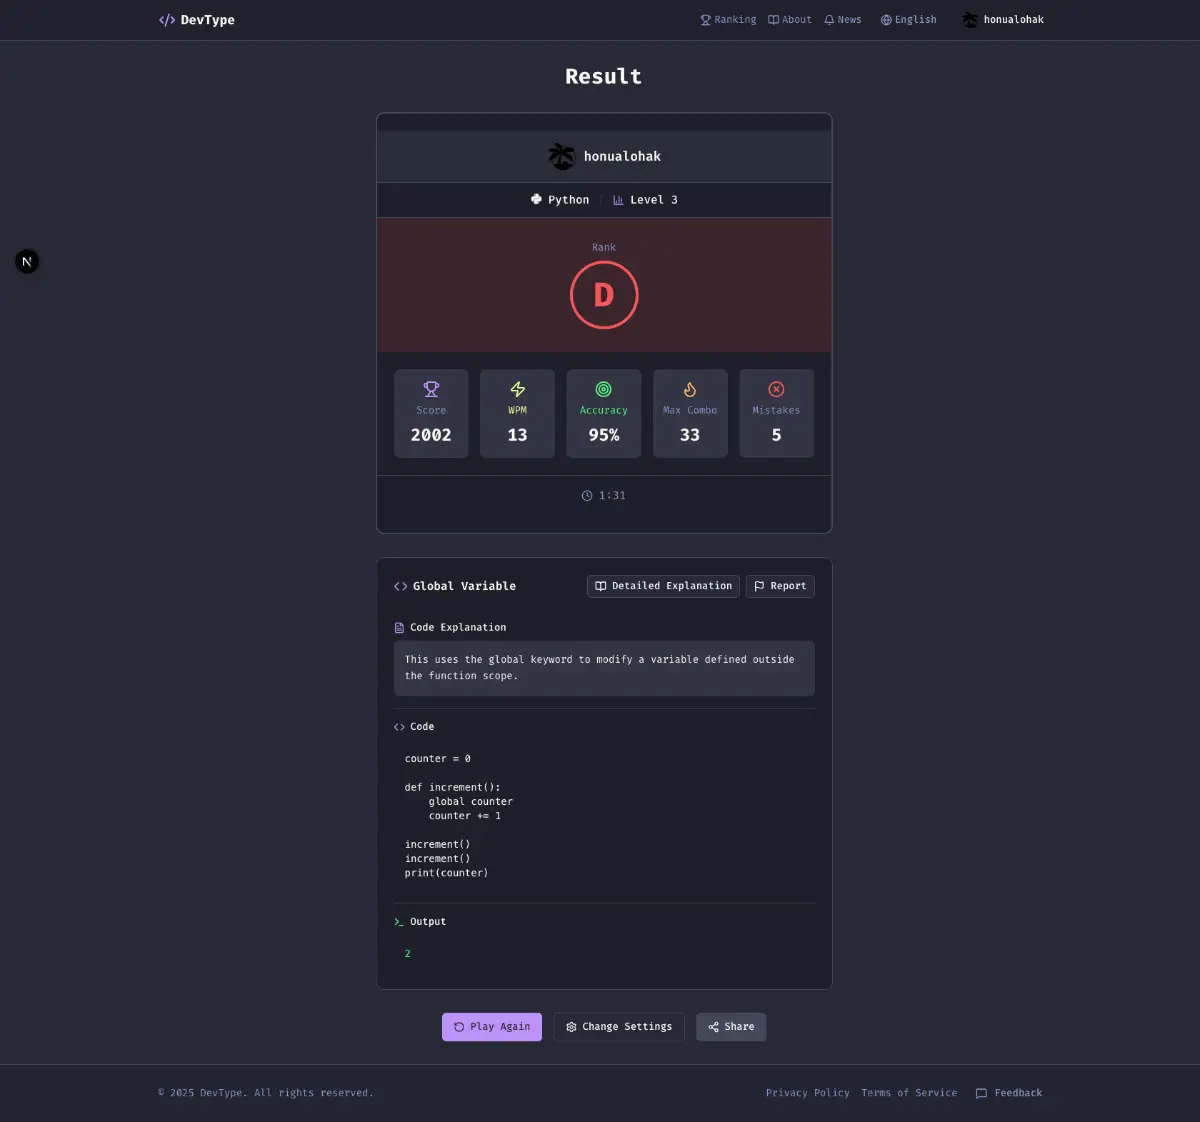Open the Privacy Policy link
The width and height of the screenshot is (1200, 1122).
click(807, 1093)
